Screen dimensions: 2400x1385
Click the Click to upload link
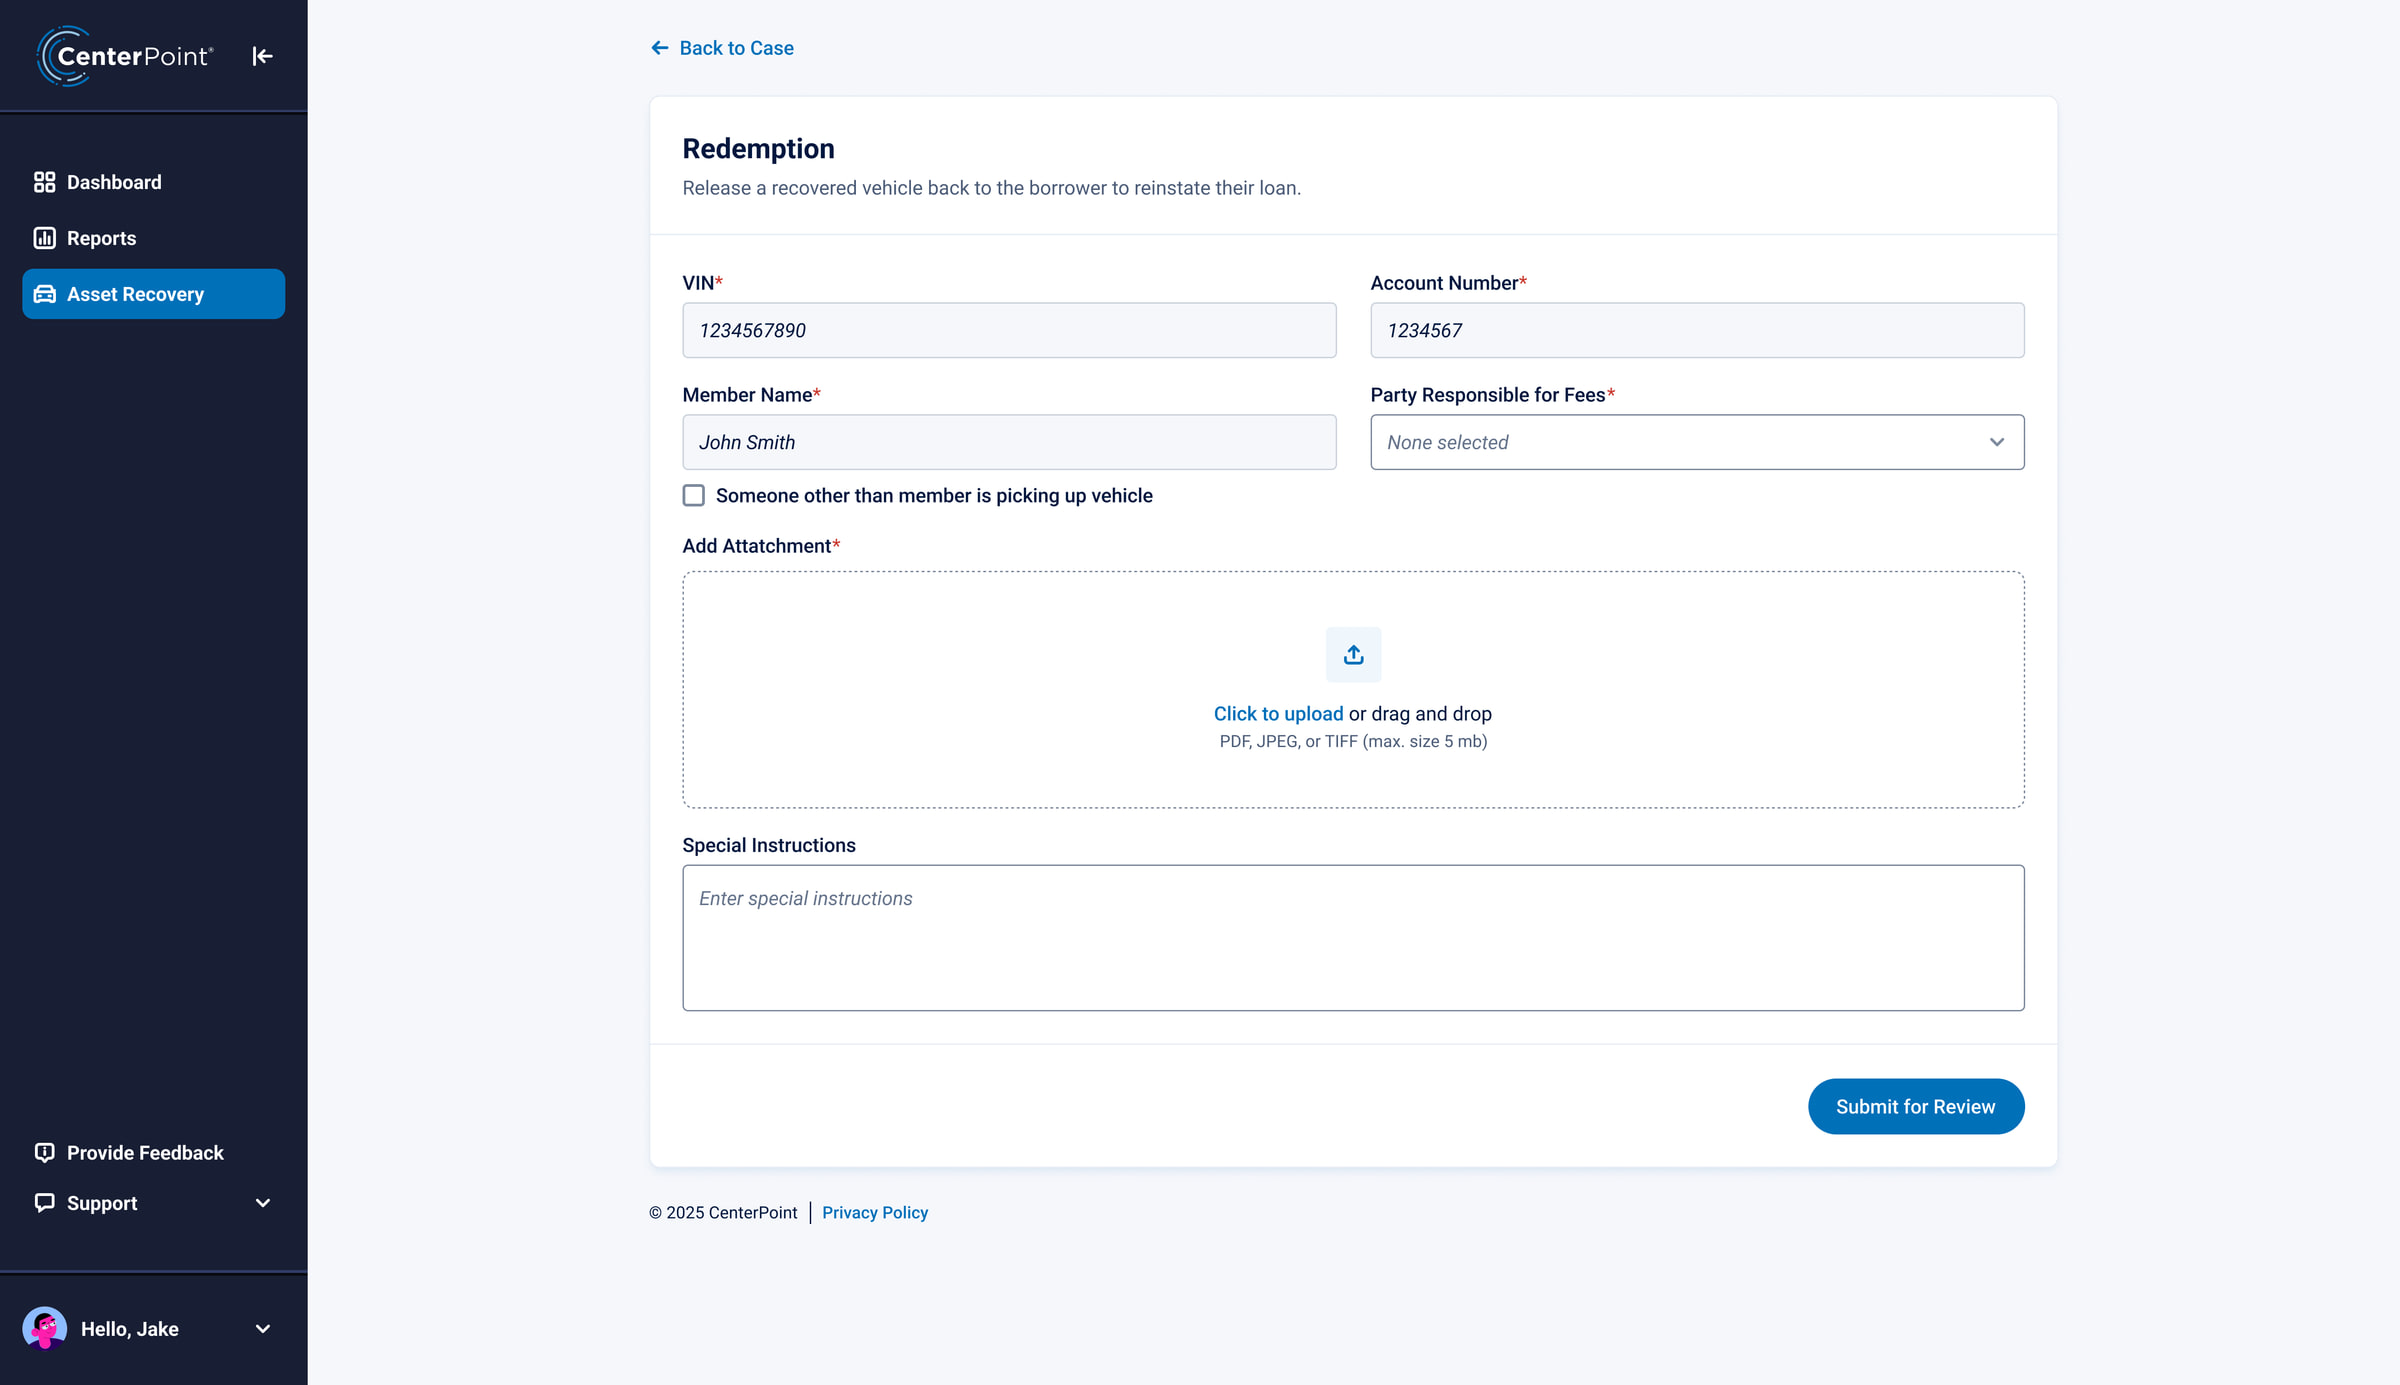(x=1278, y=713)
